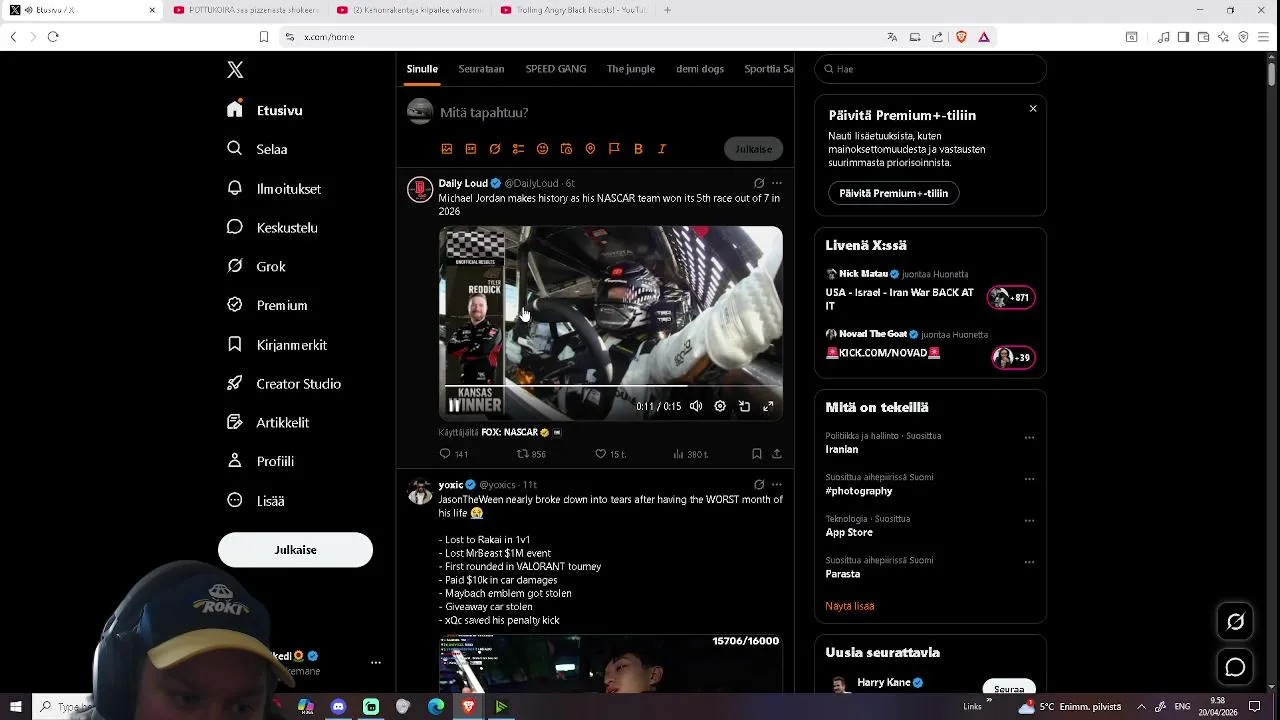Image resolution: width=1280 pixels, height=720 pixels.
Task: Open Grok from the sidebar
Action: point(256,266)
